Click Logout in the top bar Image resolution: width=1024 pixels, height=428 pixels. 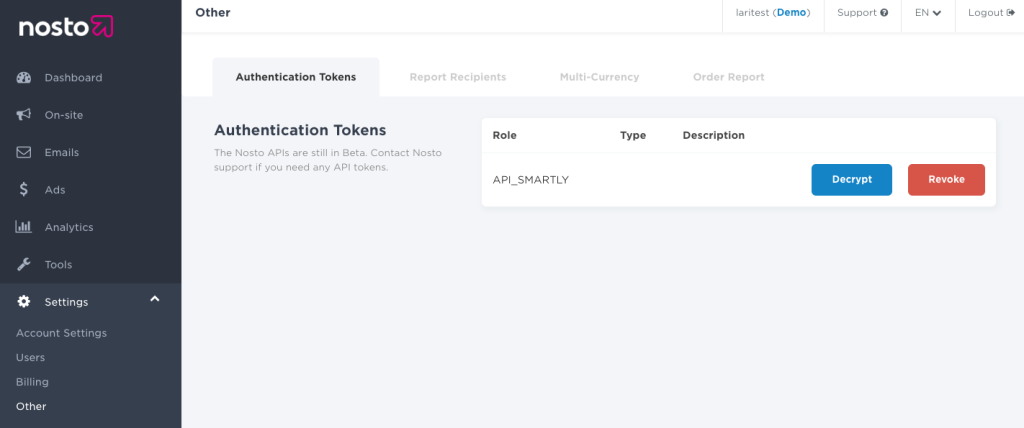click(x=991, y=13)
